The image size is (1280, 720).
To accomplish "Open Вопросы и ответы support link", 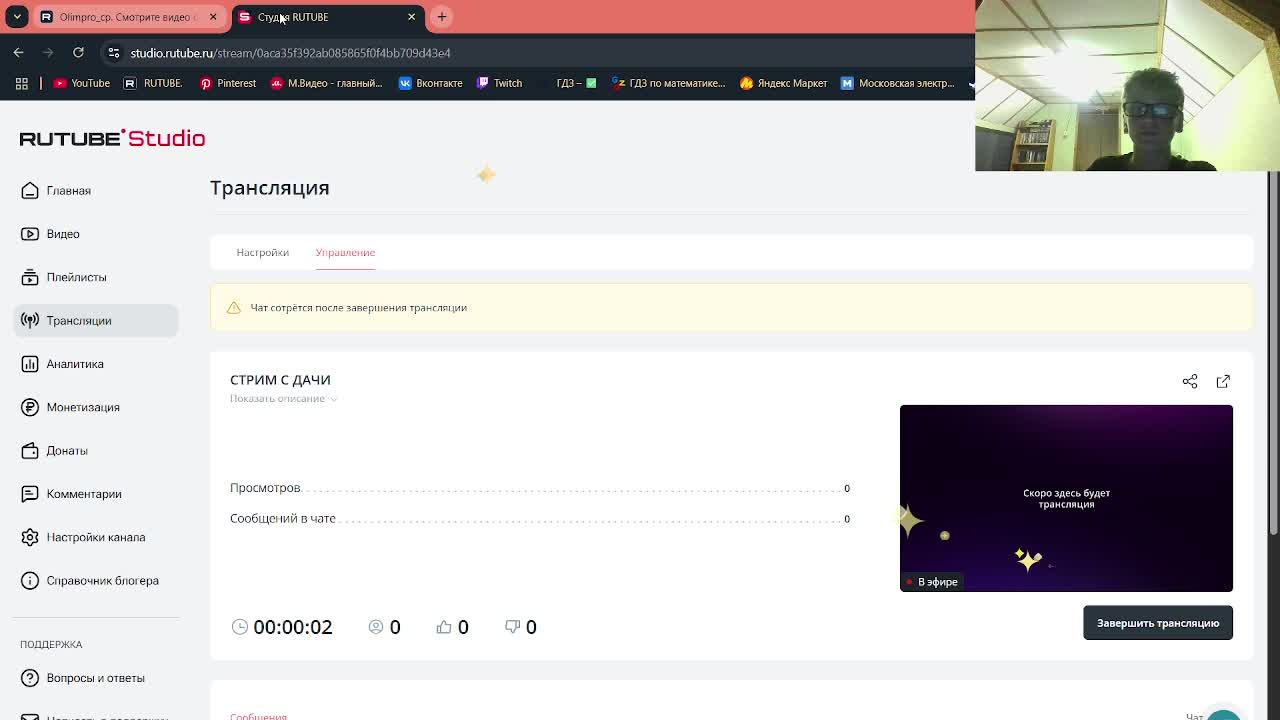I will click(83, 678).
